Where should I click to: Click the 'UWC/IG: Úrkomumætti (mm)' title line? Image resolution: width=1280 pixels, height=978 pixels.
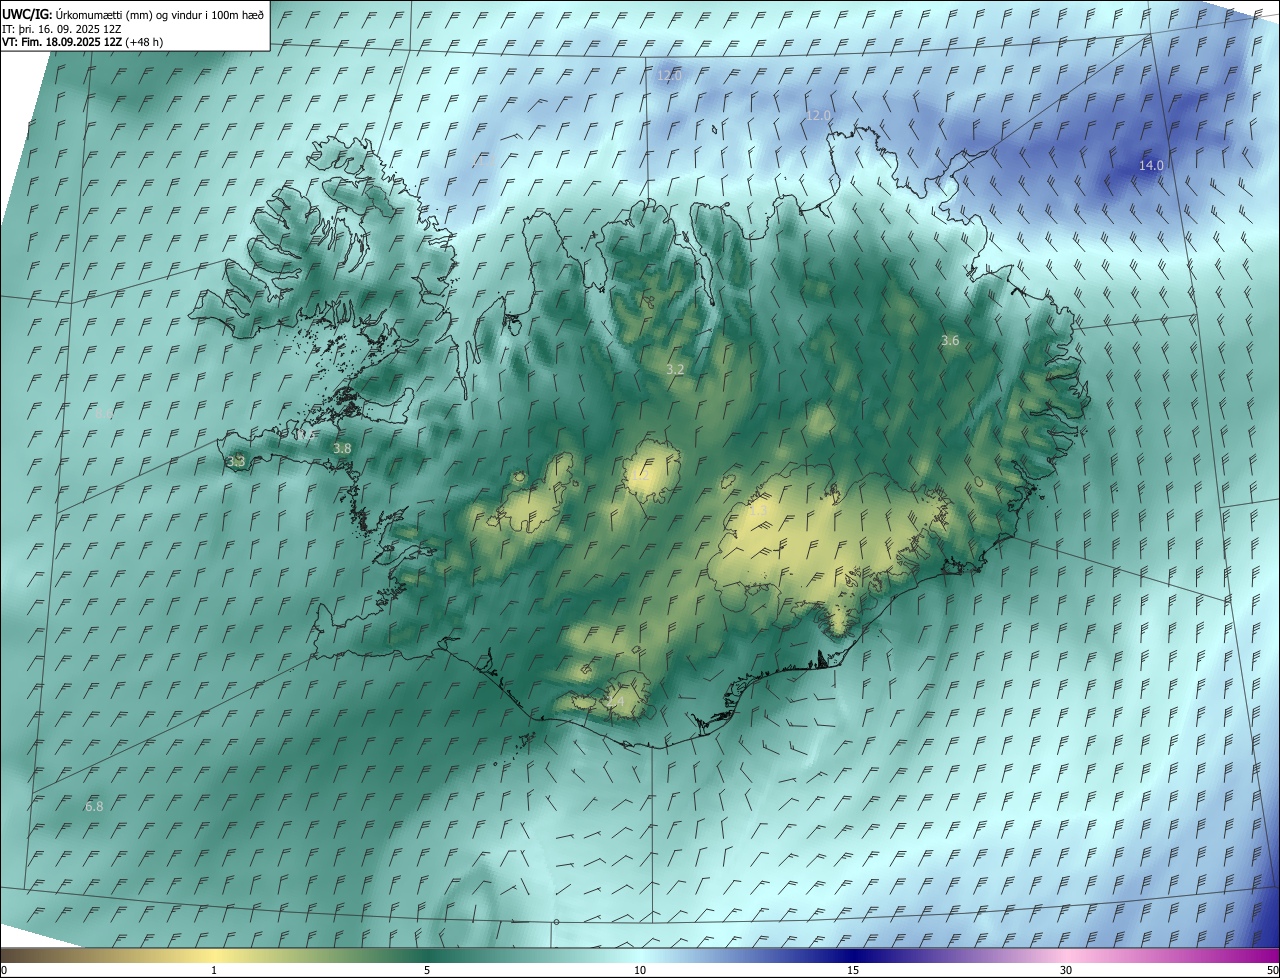click(133, 14)
